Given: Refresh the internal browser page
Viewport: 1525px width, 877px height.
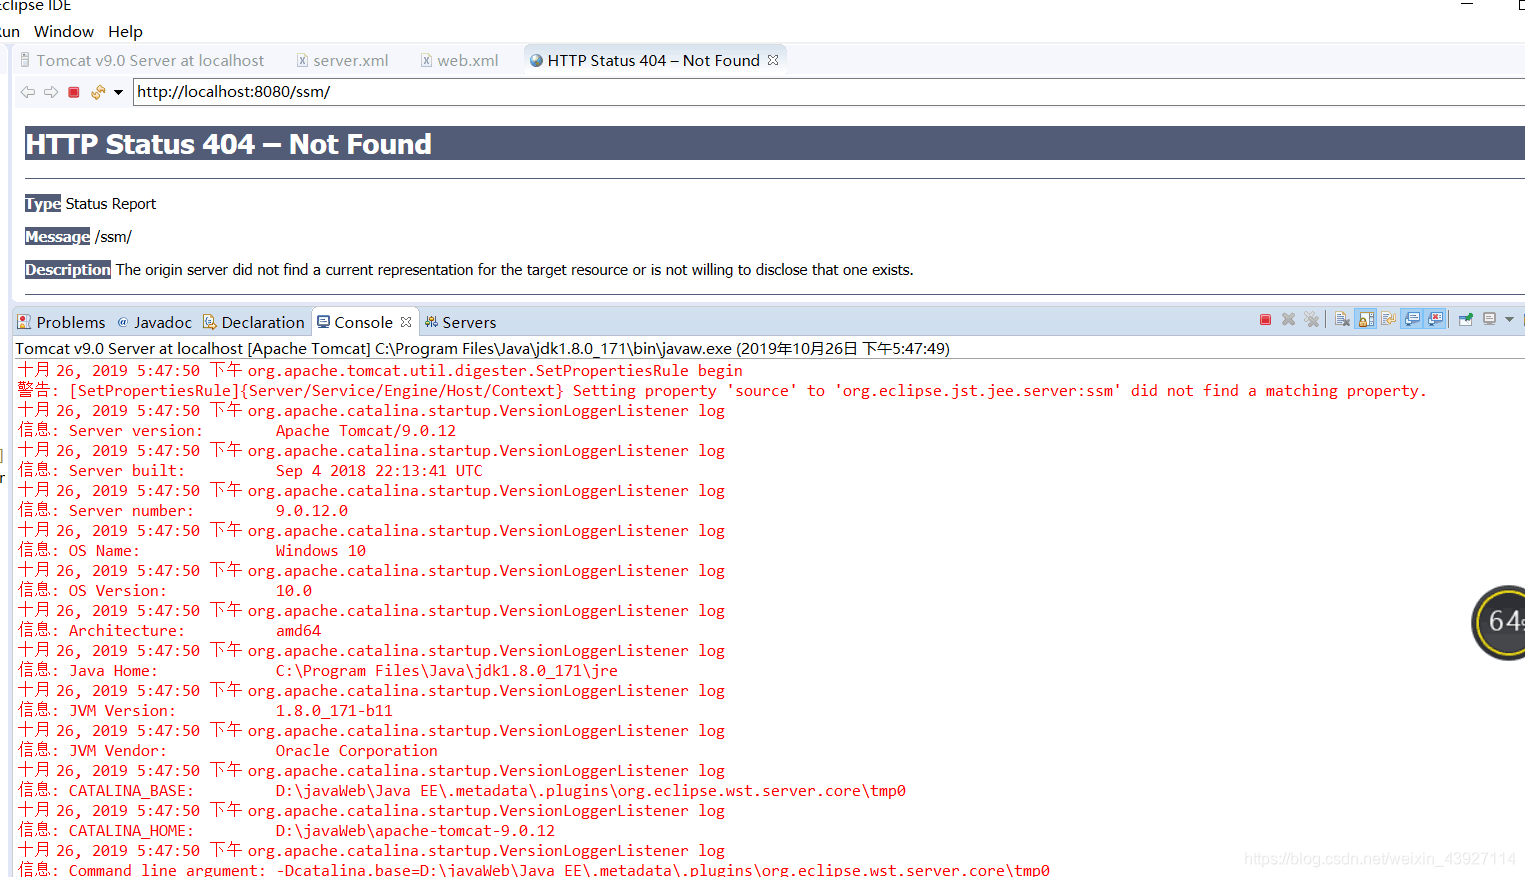Looking at the screenshot, I should pos(97,92).
